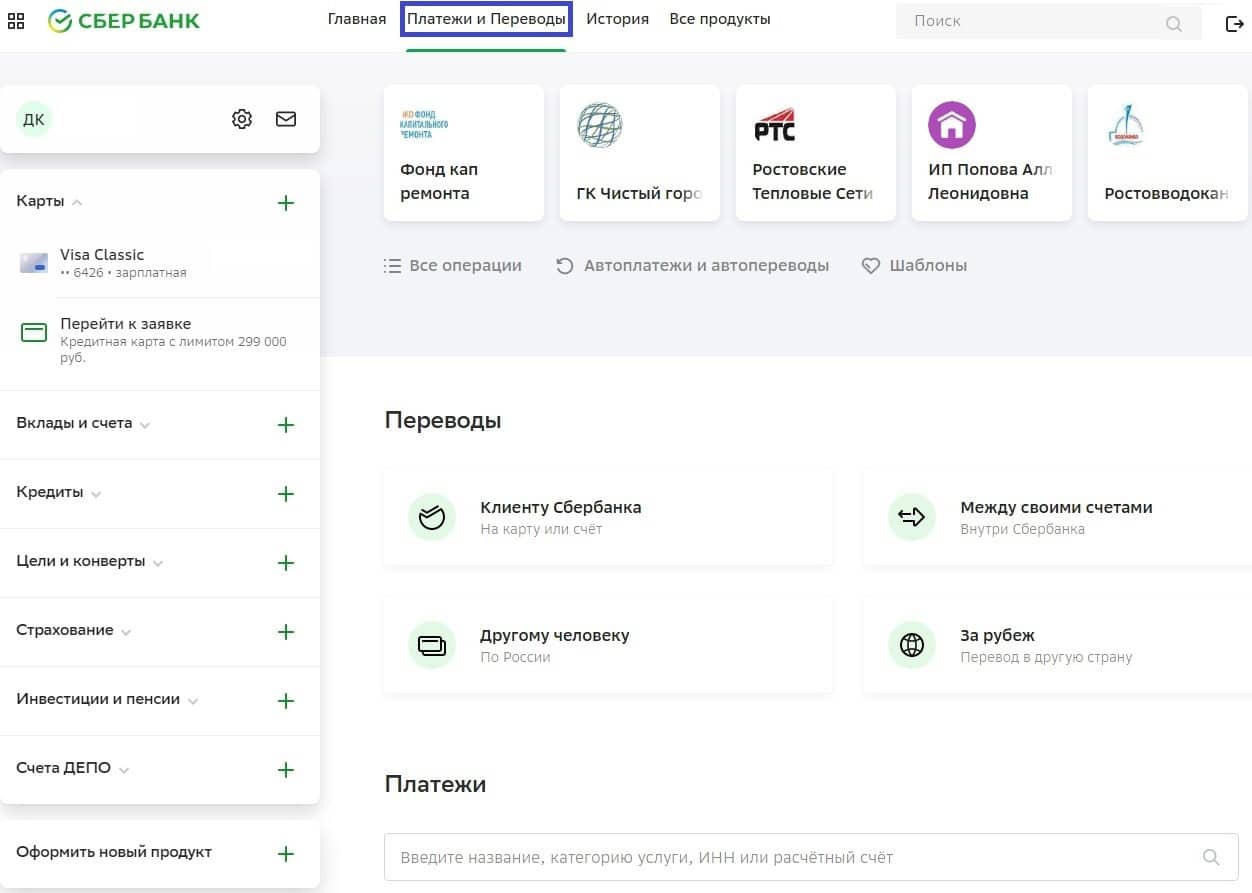Image resolution: width=1252 pixels, height=893 pixels.
Task: Expand the Инвестиции и пенсии section
Action: [107, 700]
